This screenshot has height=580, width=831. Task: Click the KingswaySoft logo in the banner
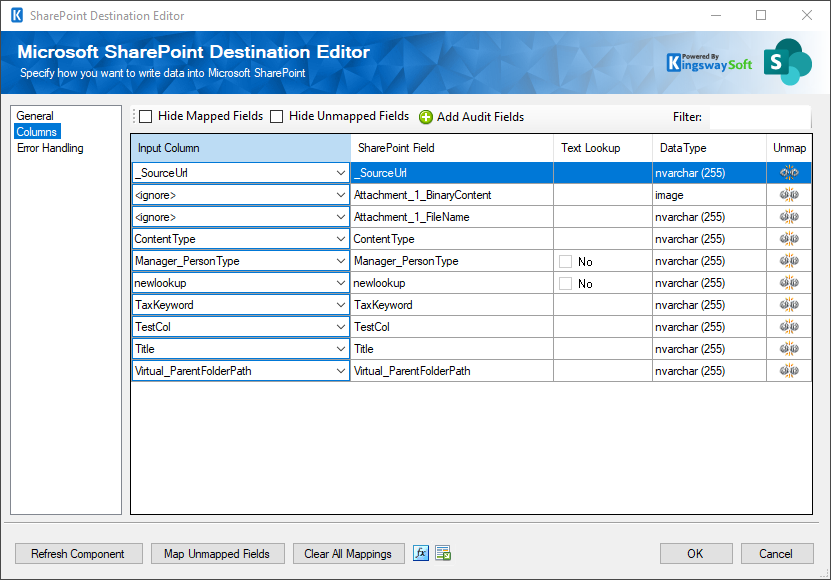[709, 63]
